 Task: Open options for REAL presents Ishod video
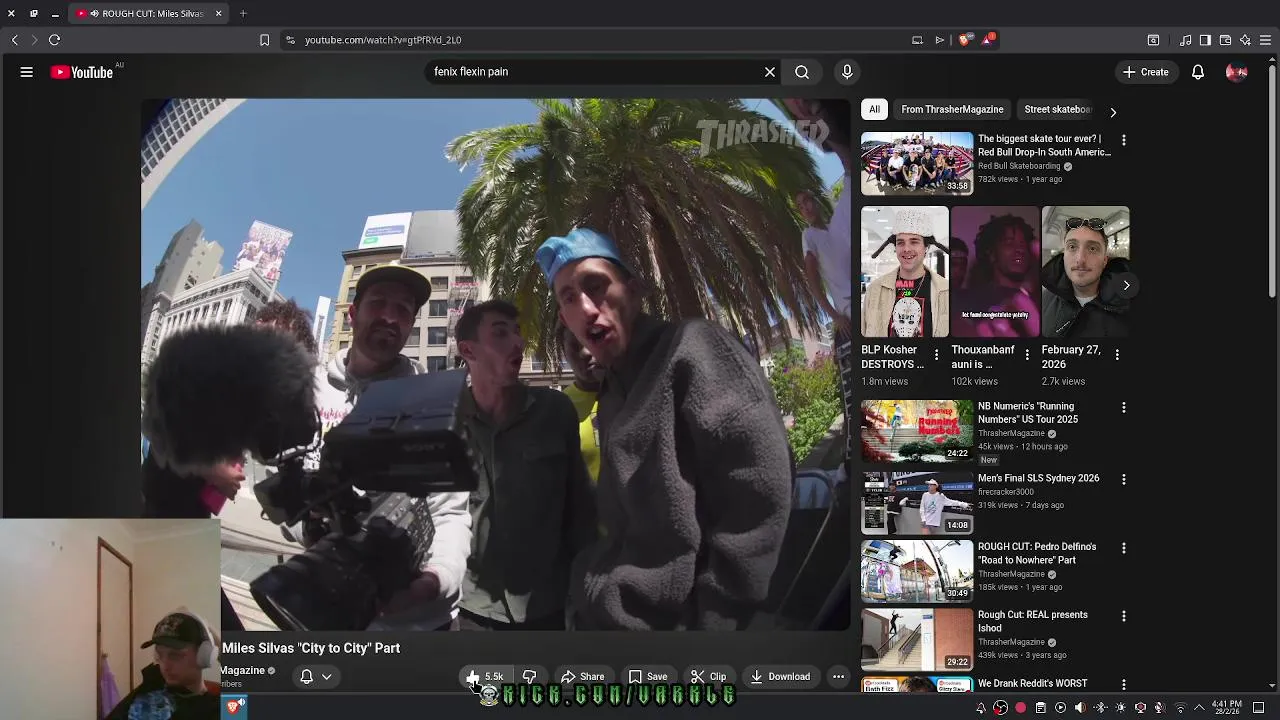point(1124,616)
